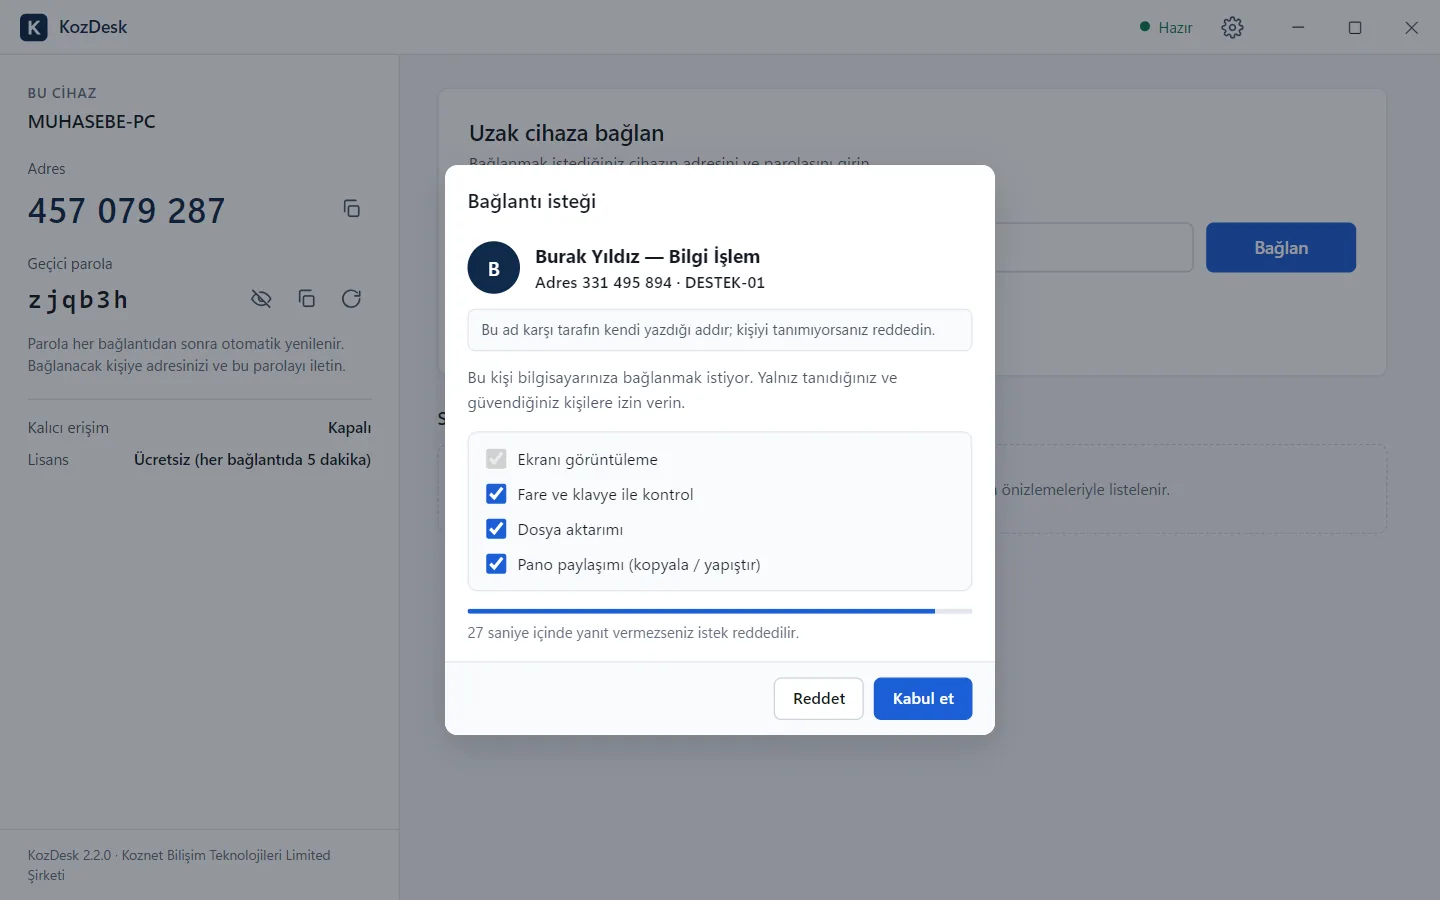Minimize the KozDesk window

tap(1298, 27)
